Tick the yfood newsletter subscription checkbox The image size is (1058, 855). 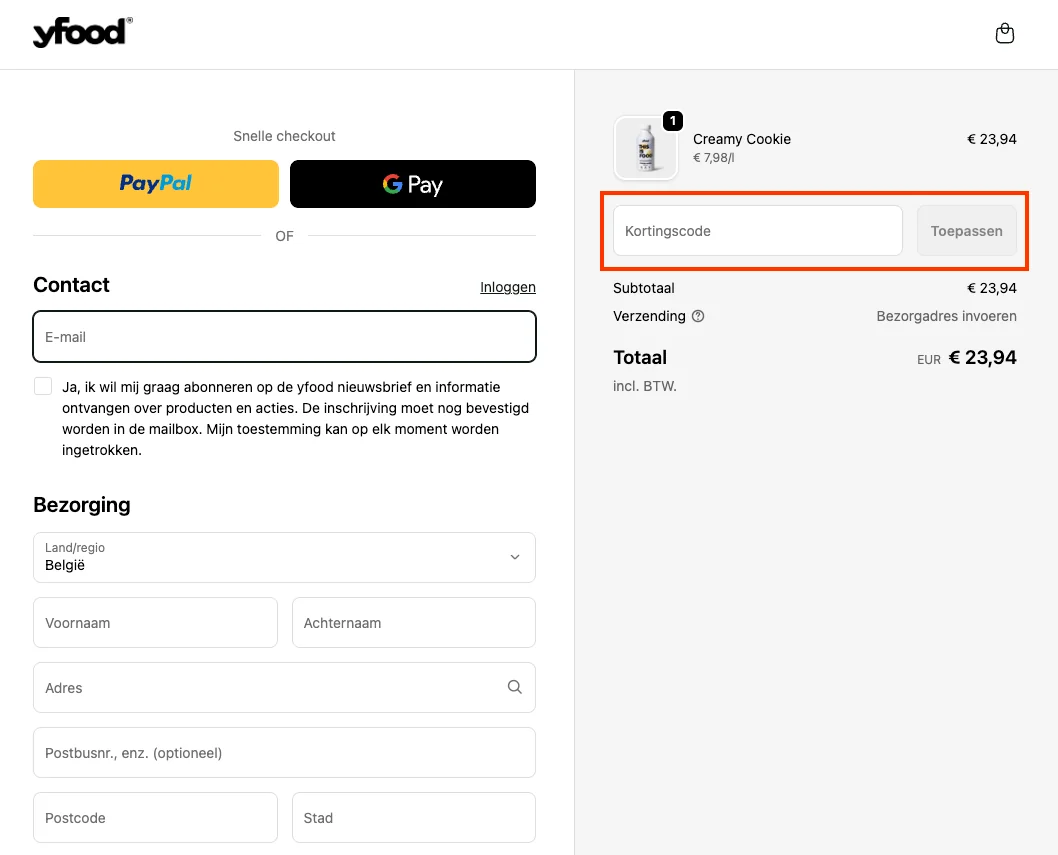coord(43,386)
